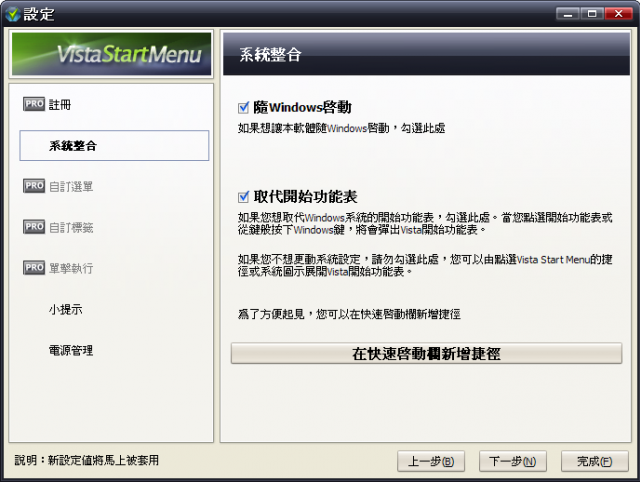640x482 pixels.
Task: Click the PRO badge beside 自訂選單
Action: 34,186
